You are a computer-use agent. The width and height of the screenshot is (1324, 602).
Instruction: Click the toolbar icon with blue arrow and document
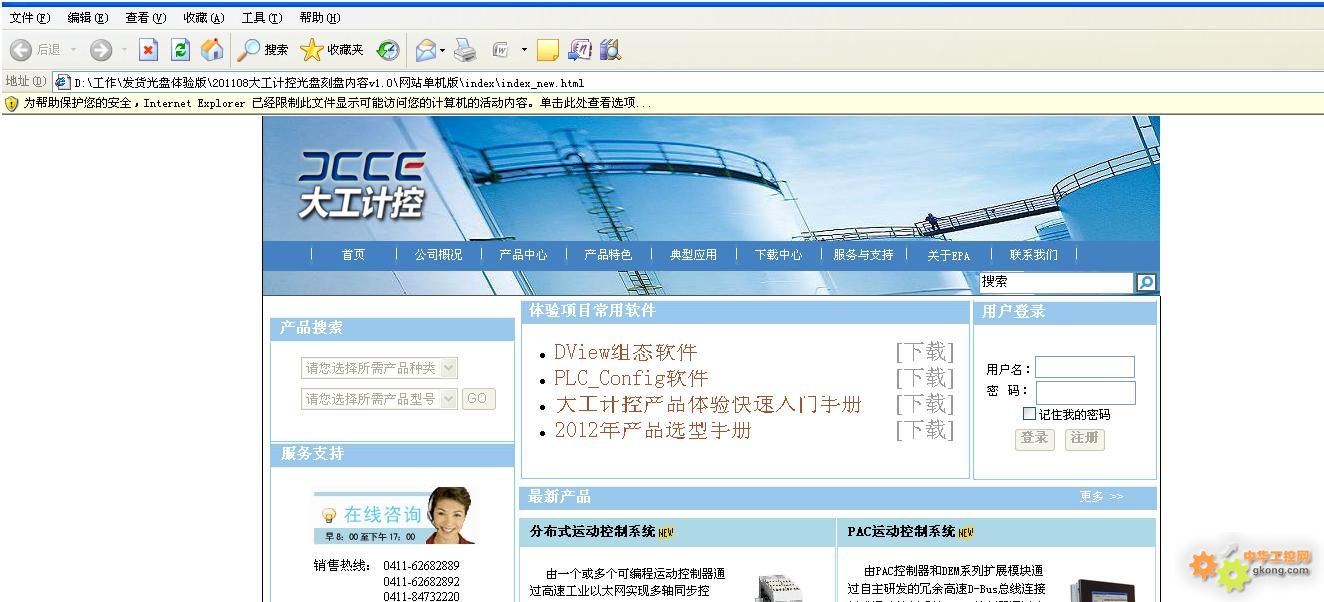click(579, 50)
